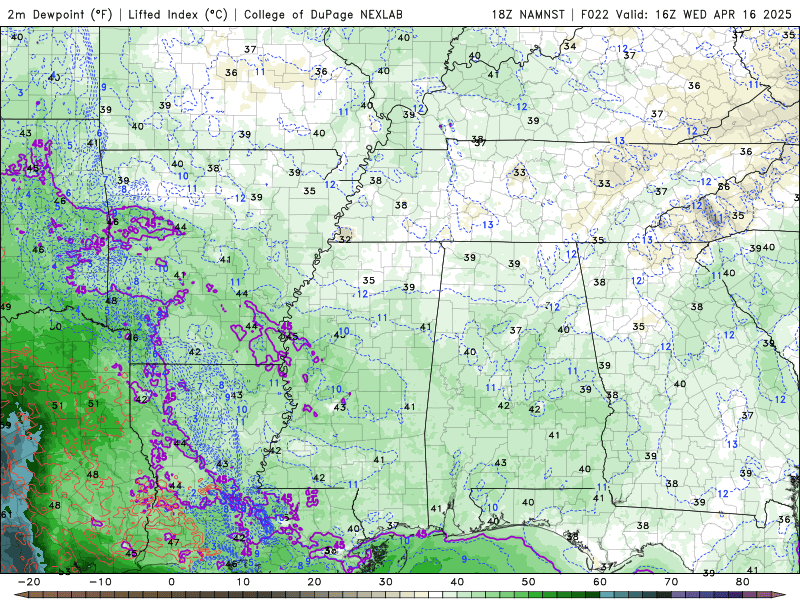This screenshot has height=600, width=800.
Task: Click the 30 label on the color scale
Action: pos(386,582)
